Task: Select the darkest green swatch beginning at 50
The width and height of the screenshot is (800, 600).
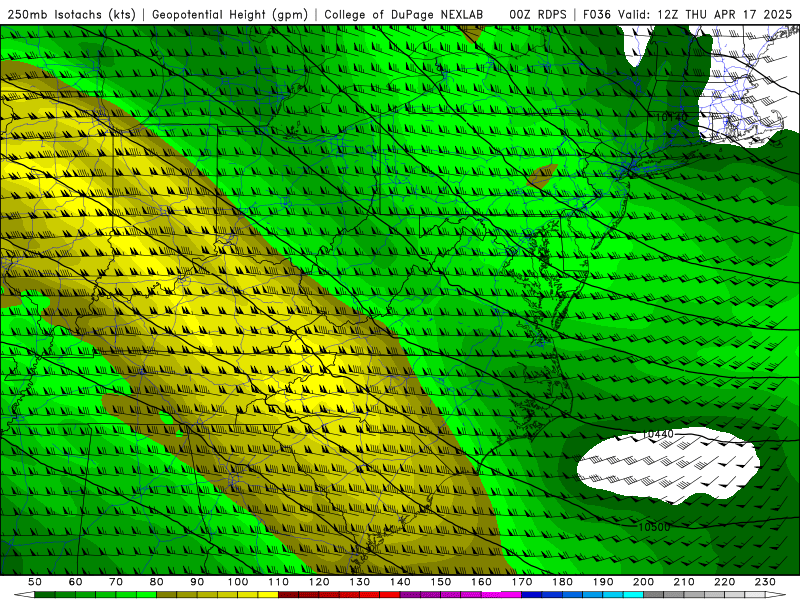Action: click(x=45, y=595)
